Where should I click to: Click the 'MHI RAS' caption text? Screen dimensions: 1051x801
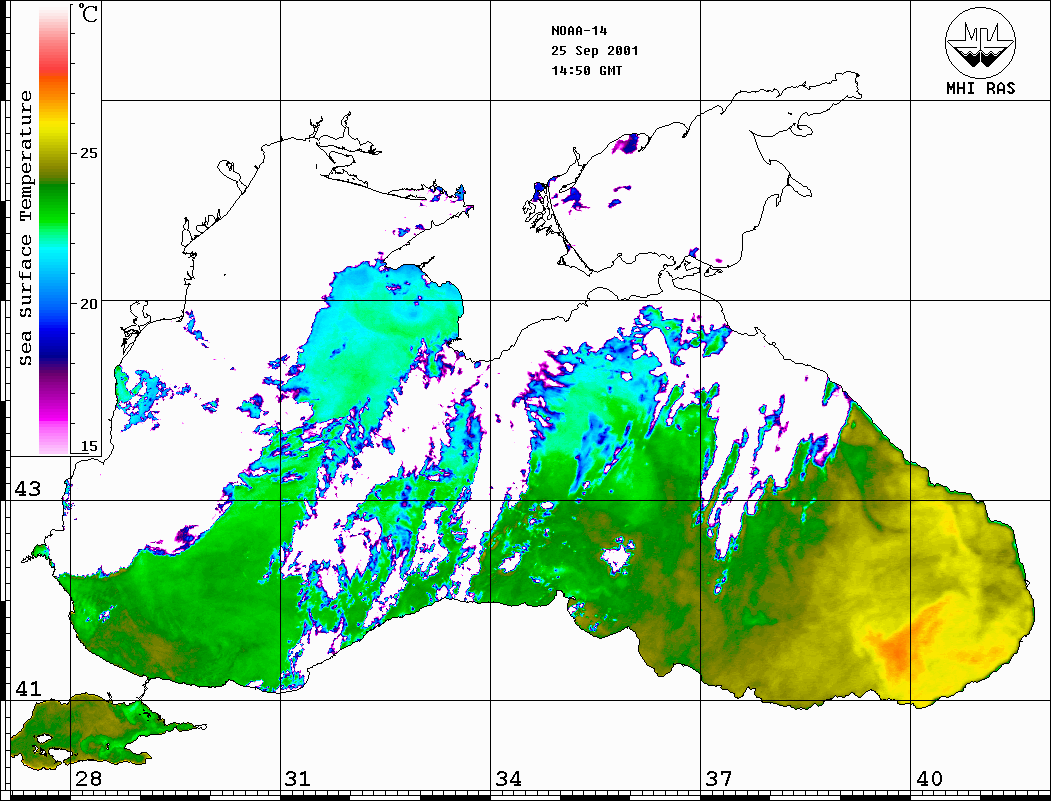pyautogui.click(x=981, y=88)
